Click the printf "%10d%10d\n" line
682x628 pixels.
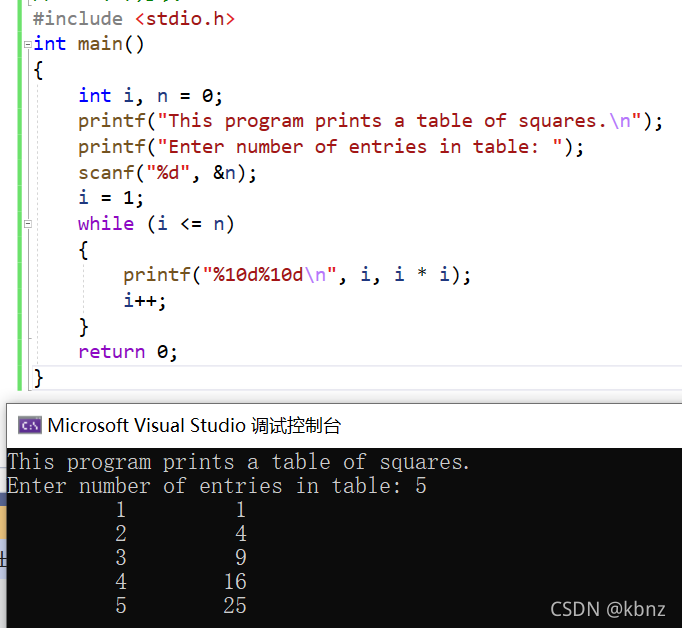pos(297,275)
